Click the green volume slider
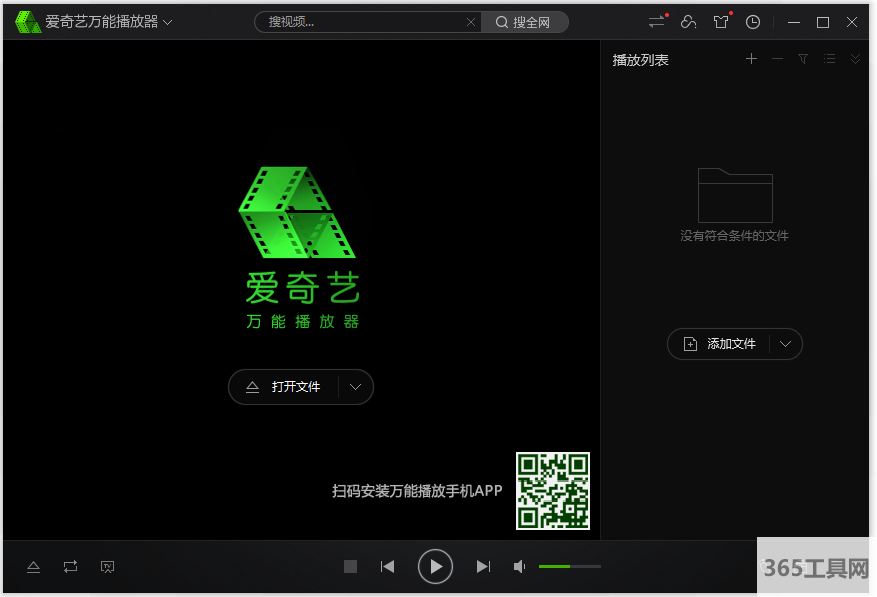Screen dimensions: 877x597 pos(569,567)
